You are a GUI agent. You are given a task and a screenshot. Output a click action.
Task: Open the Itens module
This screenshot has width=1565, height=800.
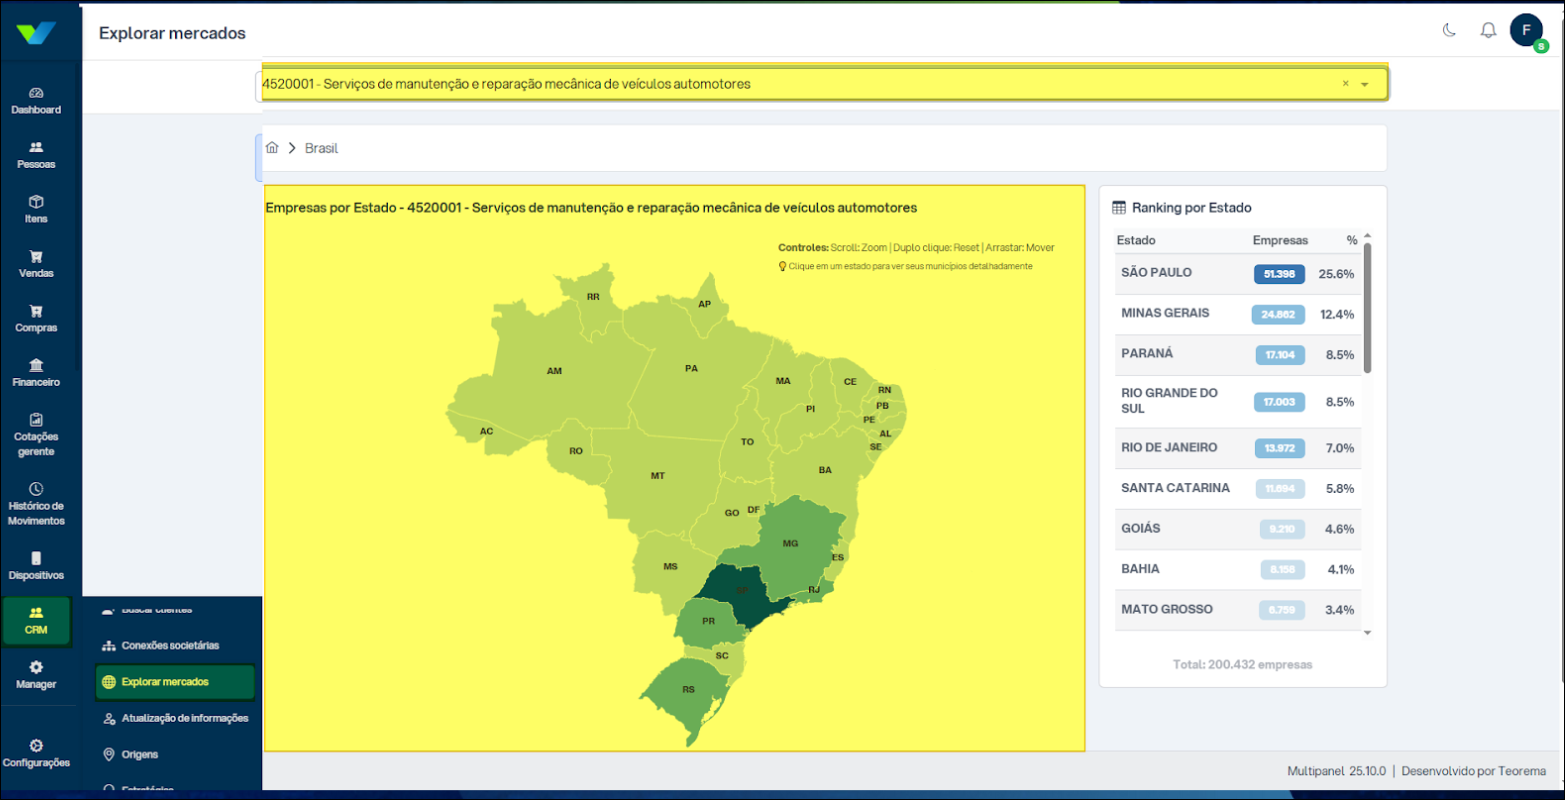(36, 209)
